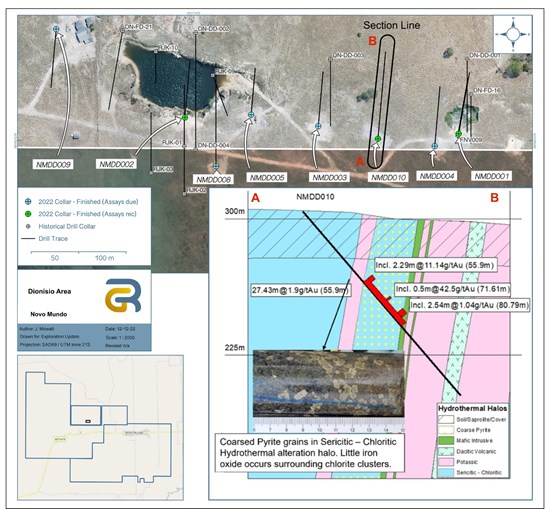Click the Potassic pink legend swatch
The width and height of the screenshot is (550, 509).
pyautogui.click(x=445, y=462)
